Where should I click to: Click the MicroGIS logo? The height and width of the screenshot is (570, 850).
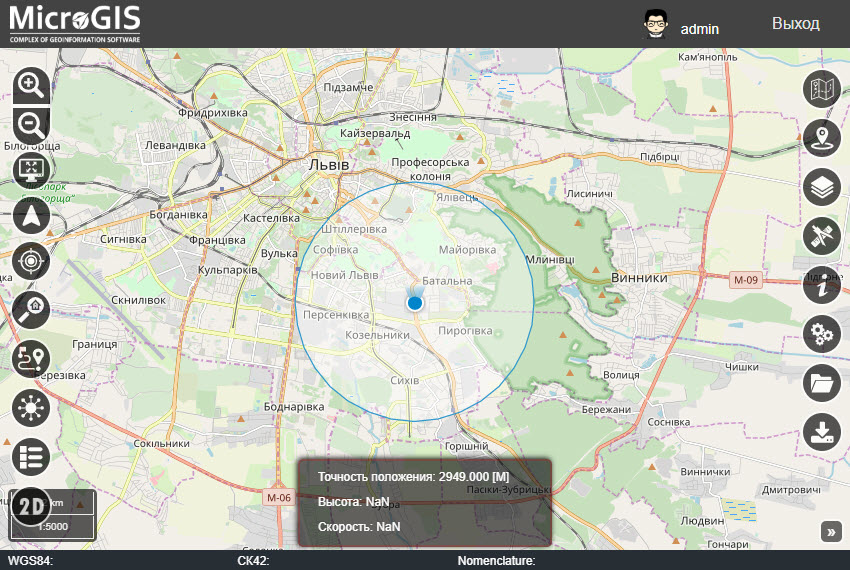75,24
